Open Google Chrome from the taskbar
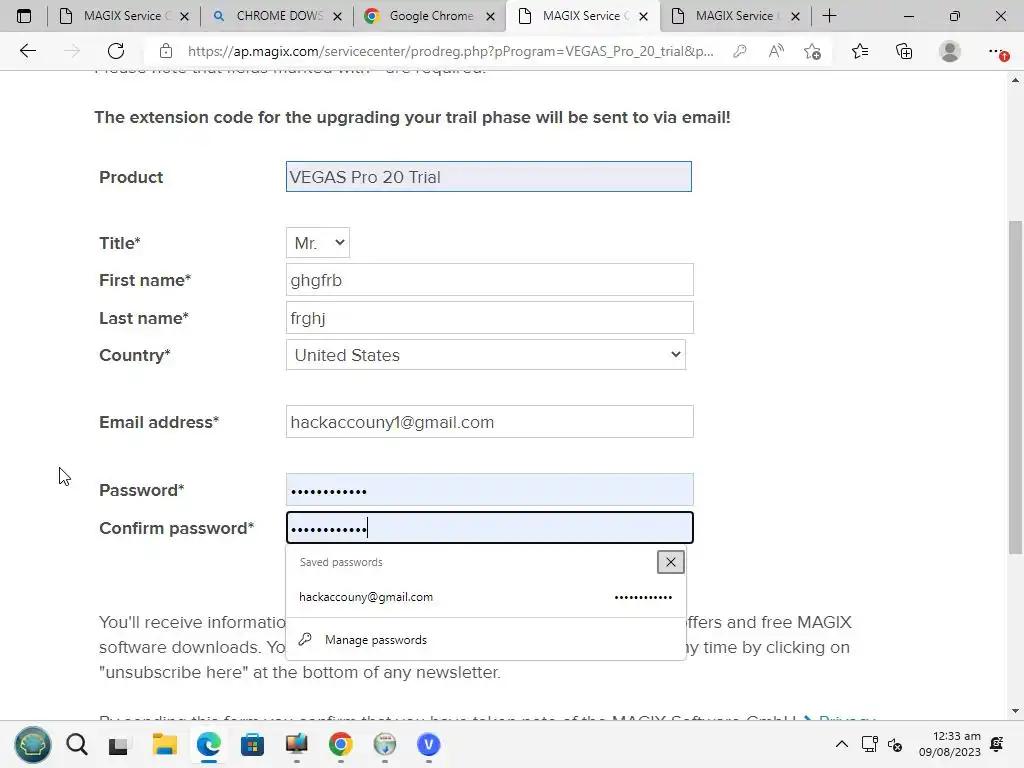 coord(340,744)
